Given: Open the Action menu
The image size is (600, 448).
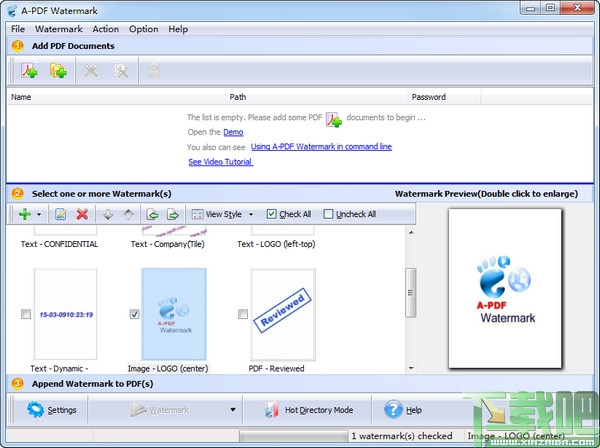Looking at the screenshot, I should coord(106,29).
